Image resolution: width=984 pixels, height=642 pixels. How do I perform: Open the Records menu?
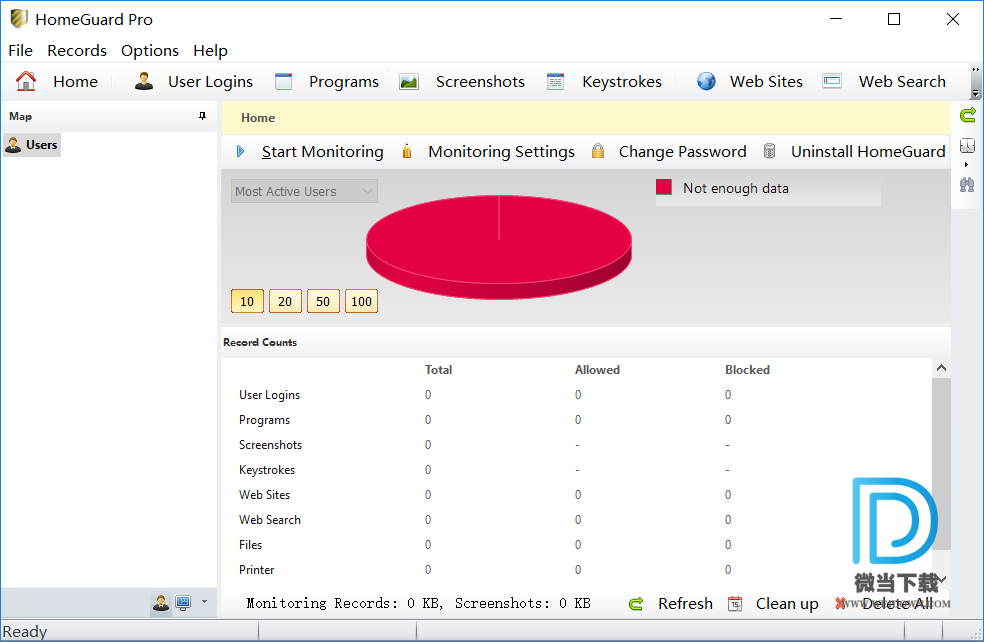[x=77, y=51]
